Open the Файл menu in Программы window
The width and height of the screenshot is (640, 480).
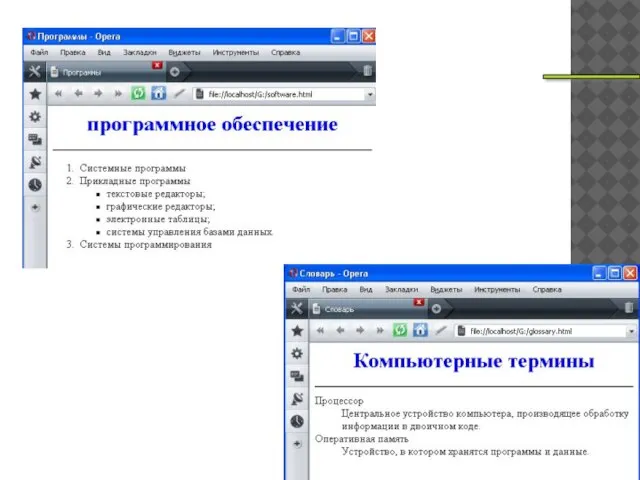39,51
